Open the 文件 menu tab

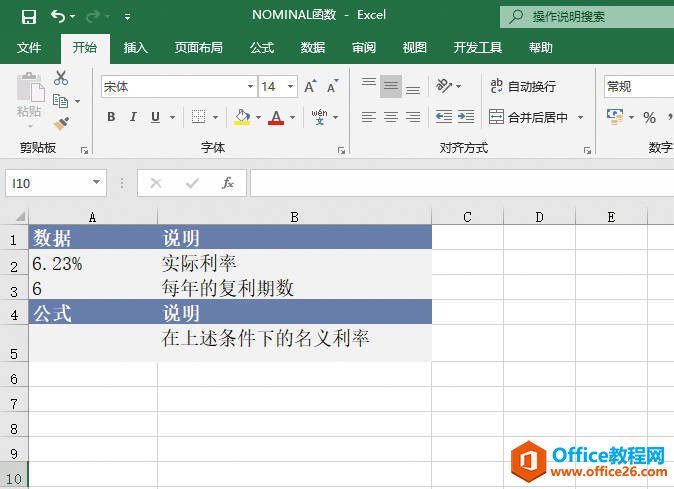coord(29,47)
